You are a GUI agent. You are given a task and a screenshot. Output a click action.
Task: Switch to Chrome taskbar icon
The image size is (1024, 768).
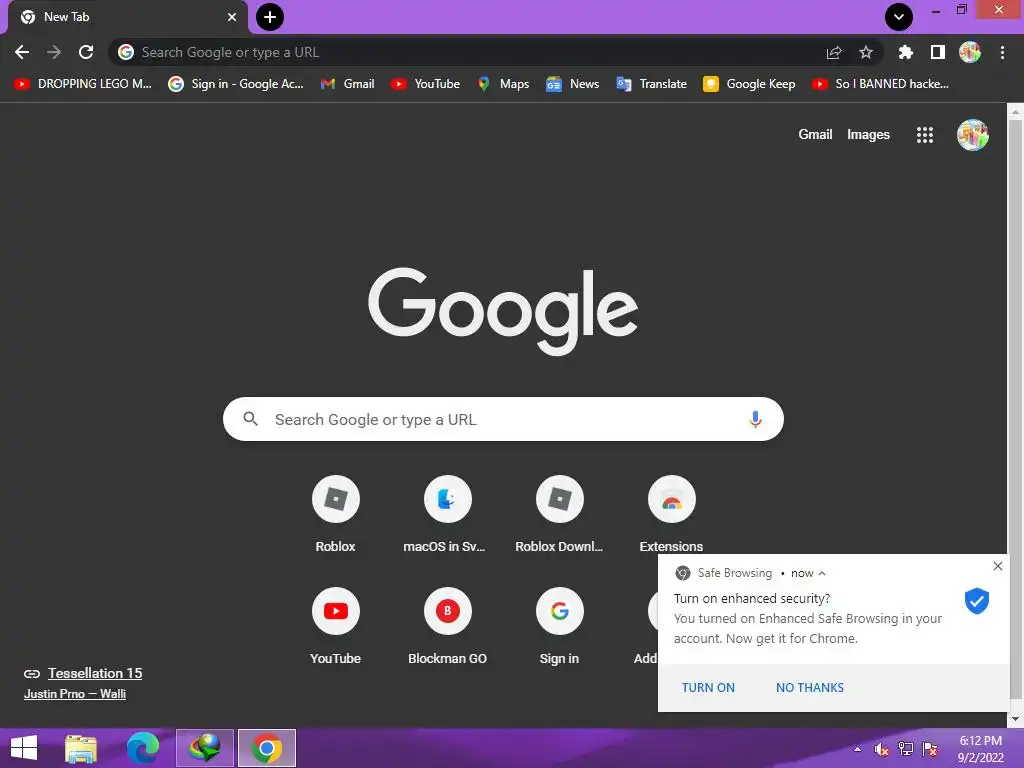pos(266,748)
